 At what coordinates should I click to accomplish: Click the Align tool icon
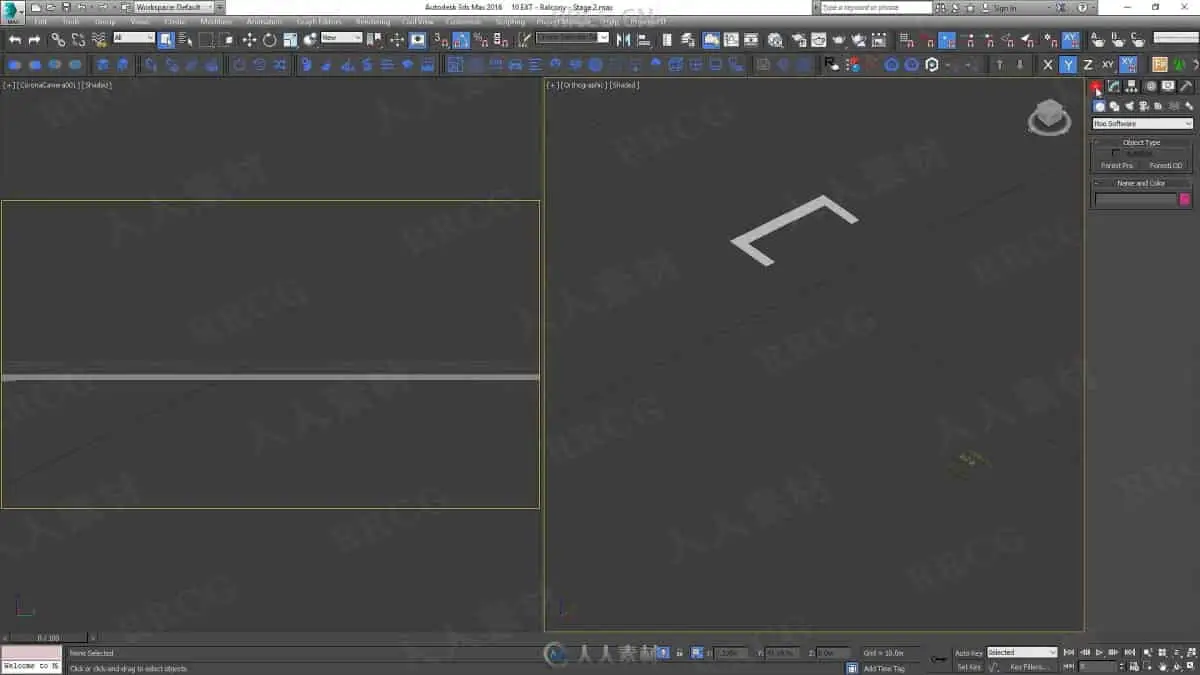[644, 40]
